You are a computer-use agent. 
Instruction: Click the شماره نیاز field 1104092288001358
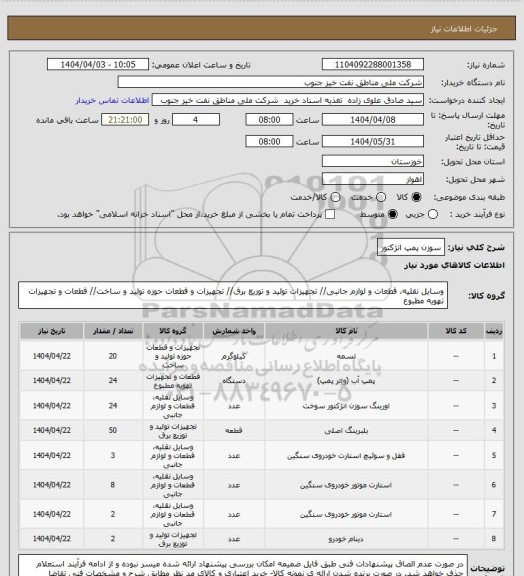pyautogui.click(x=373, y=65)
